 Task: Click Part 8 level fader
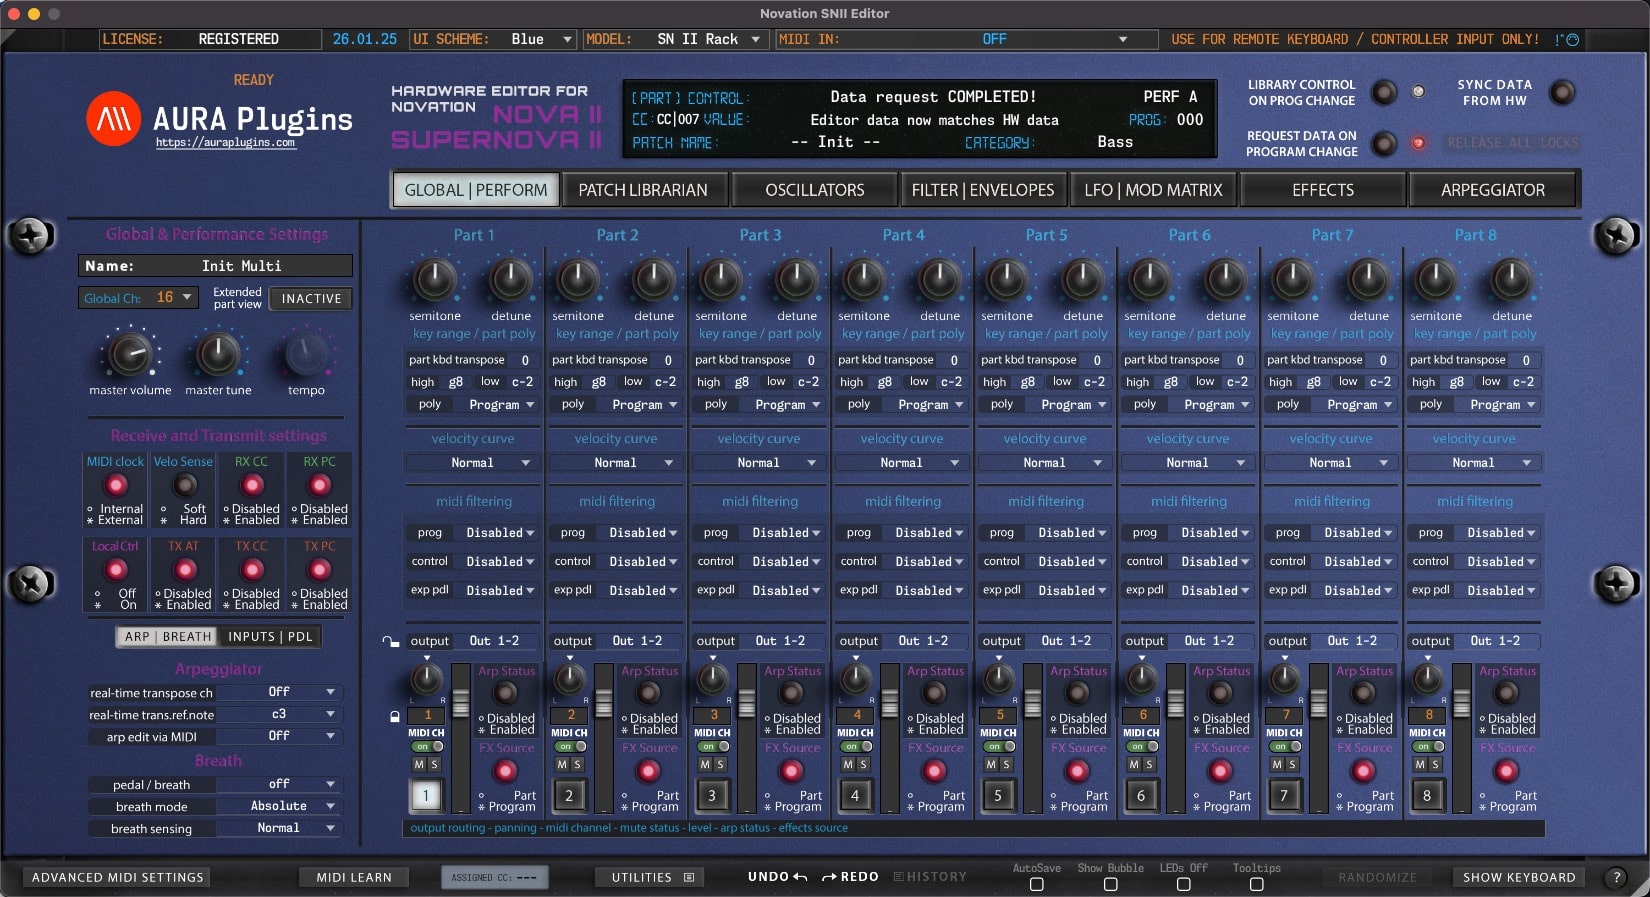click(1462, 703)
